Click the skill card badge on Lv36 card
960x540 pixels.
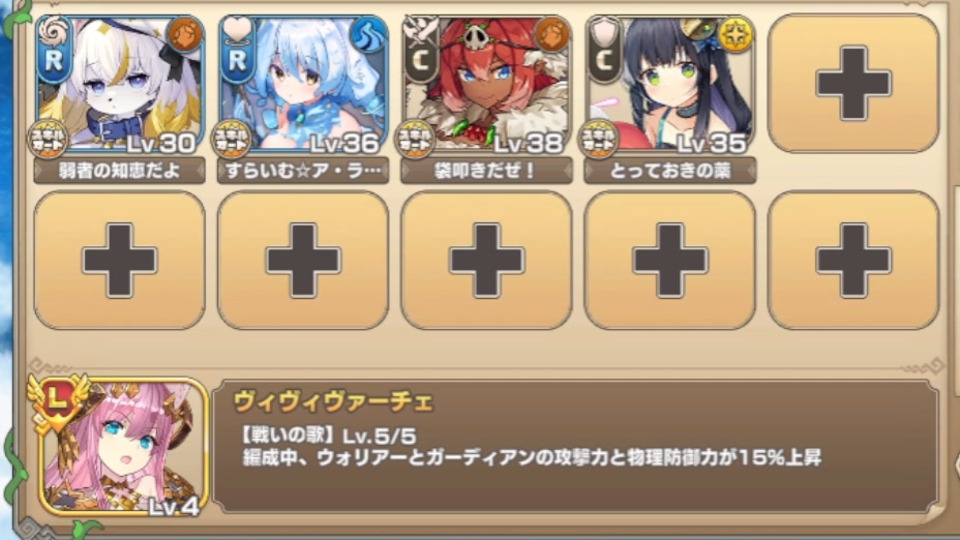pos(231,140)
